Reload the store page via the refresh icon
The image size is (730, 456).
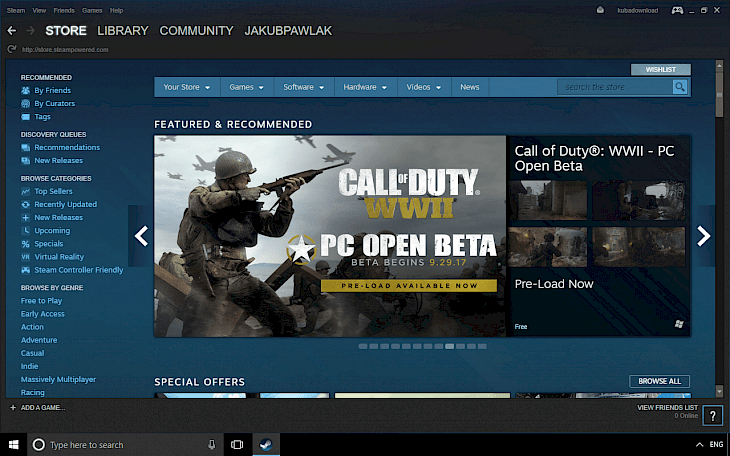tap(12, 49)
